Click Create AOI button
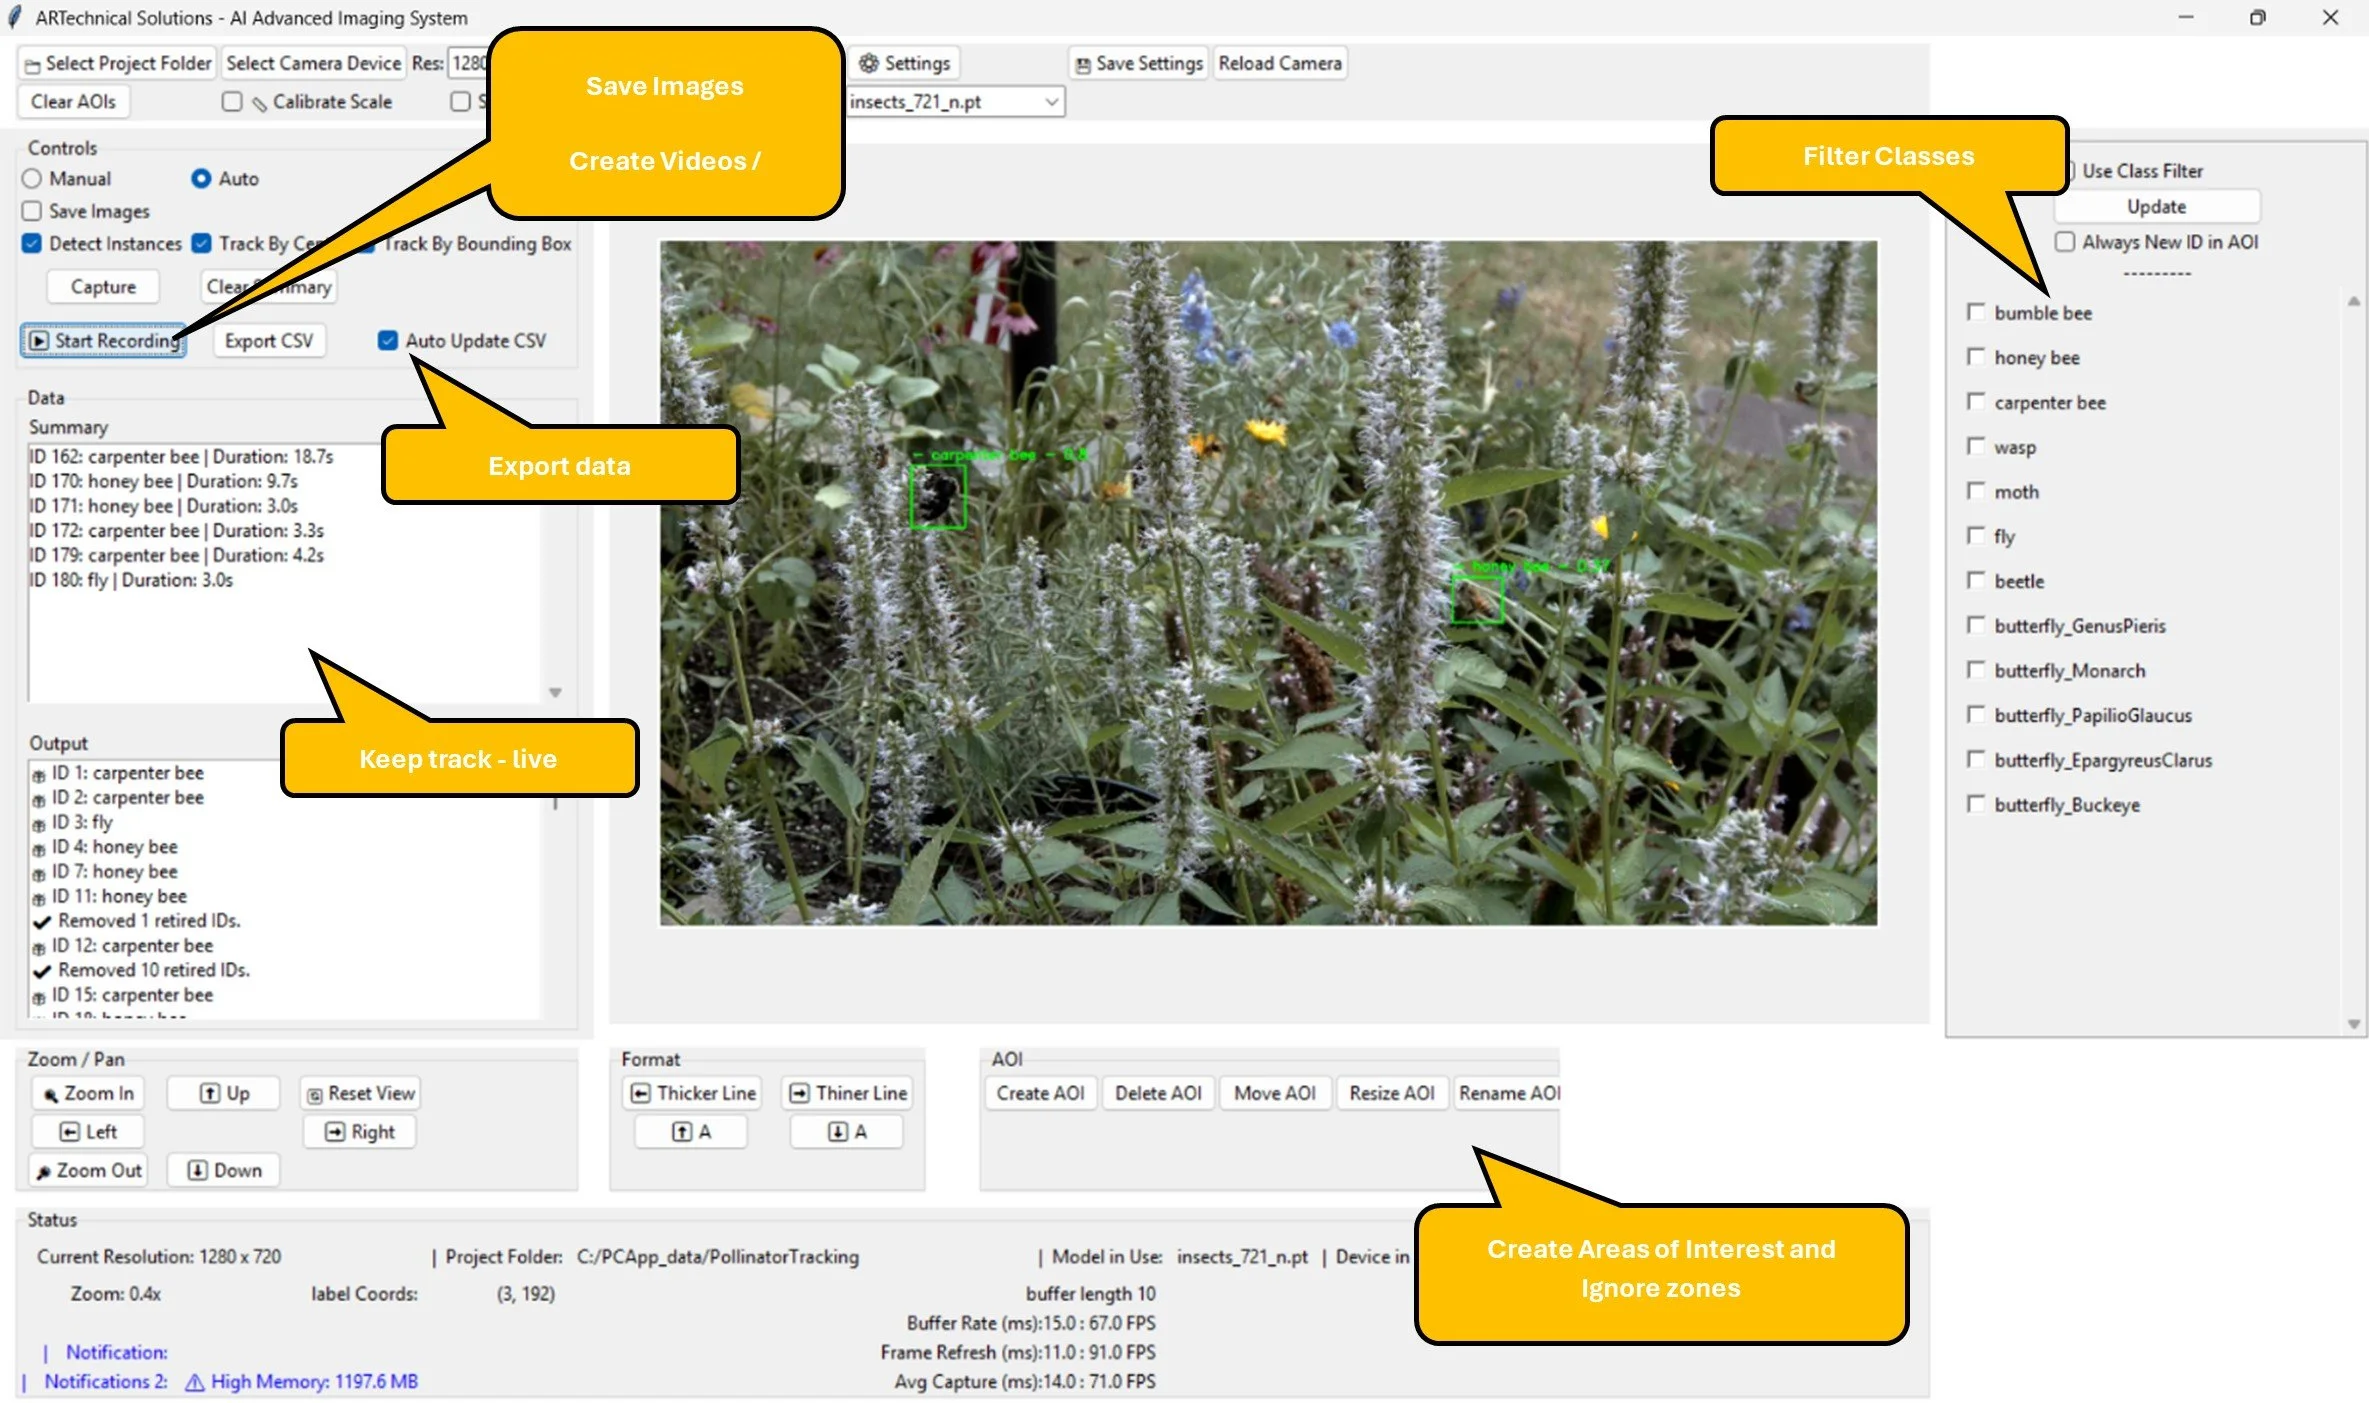This screenshot has width=2369, height=1403. point(1040,1093)
